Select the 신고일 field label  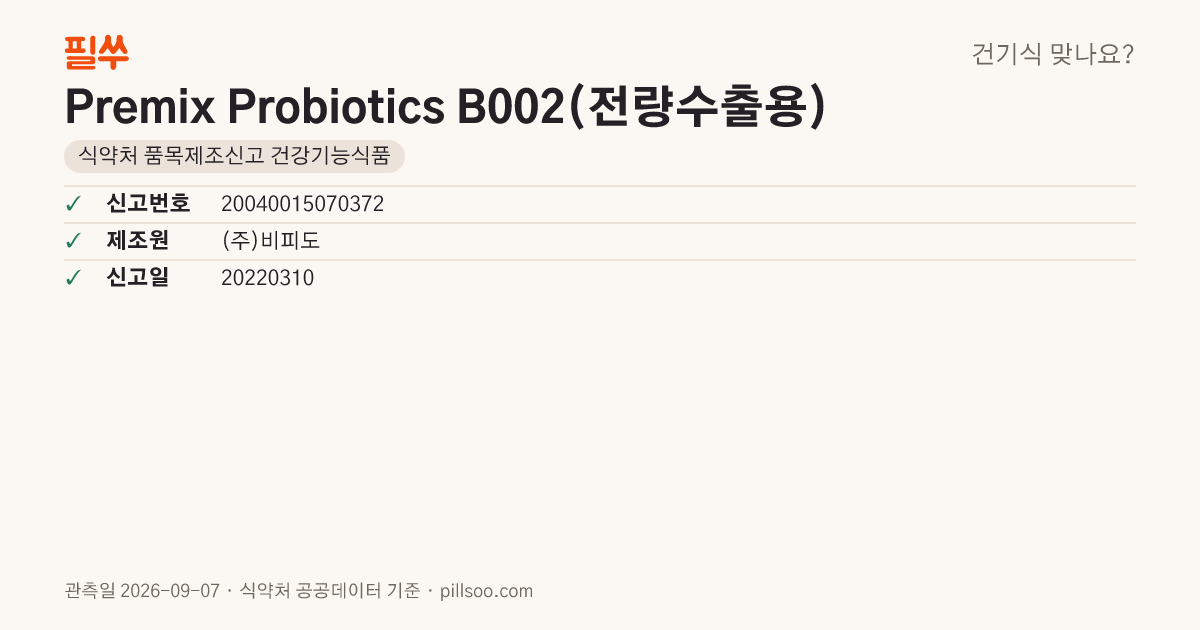138,278
